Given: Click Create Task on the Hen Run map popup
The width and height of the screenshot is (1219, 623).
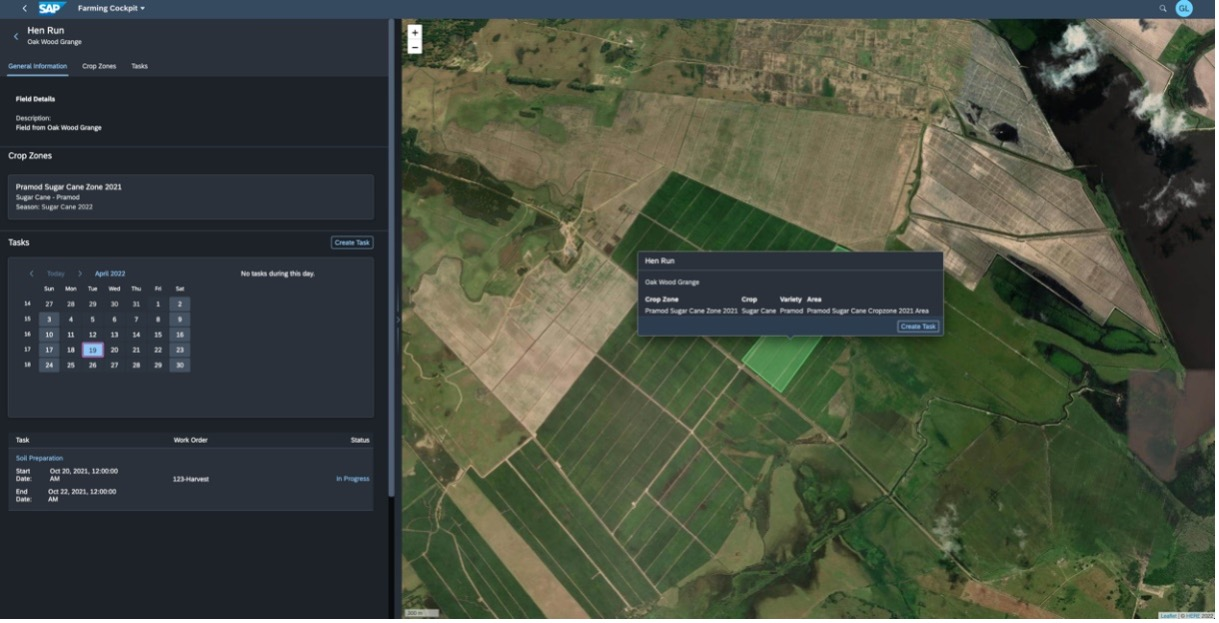Looking at the screenshot, I should pos(917,325).
